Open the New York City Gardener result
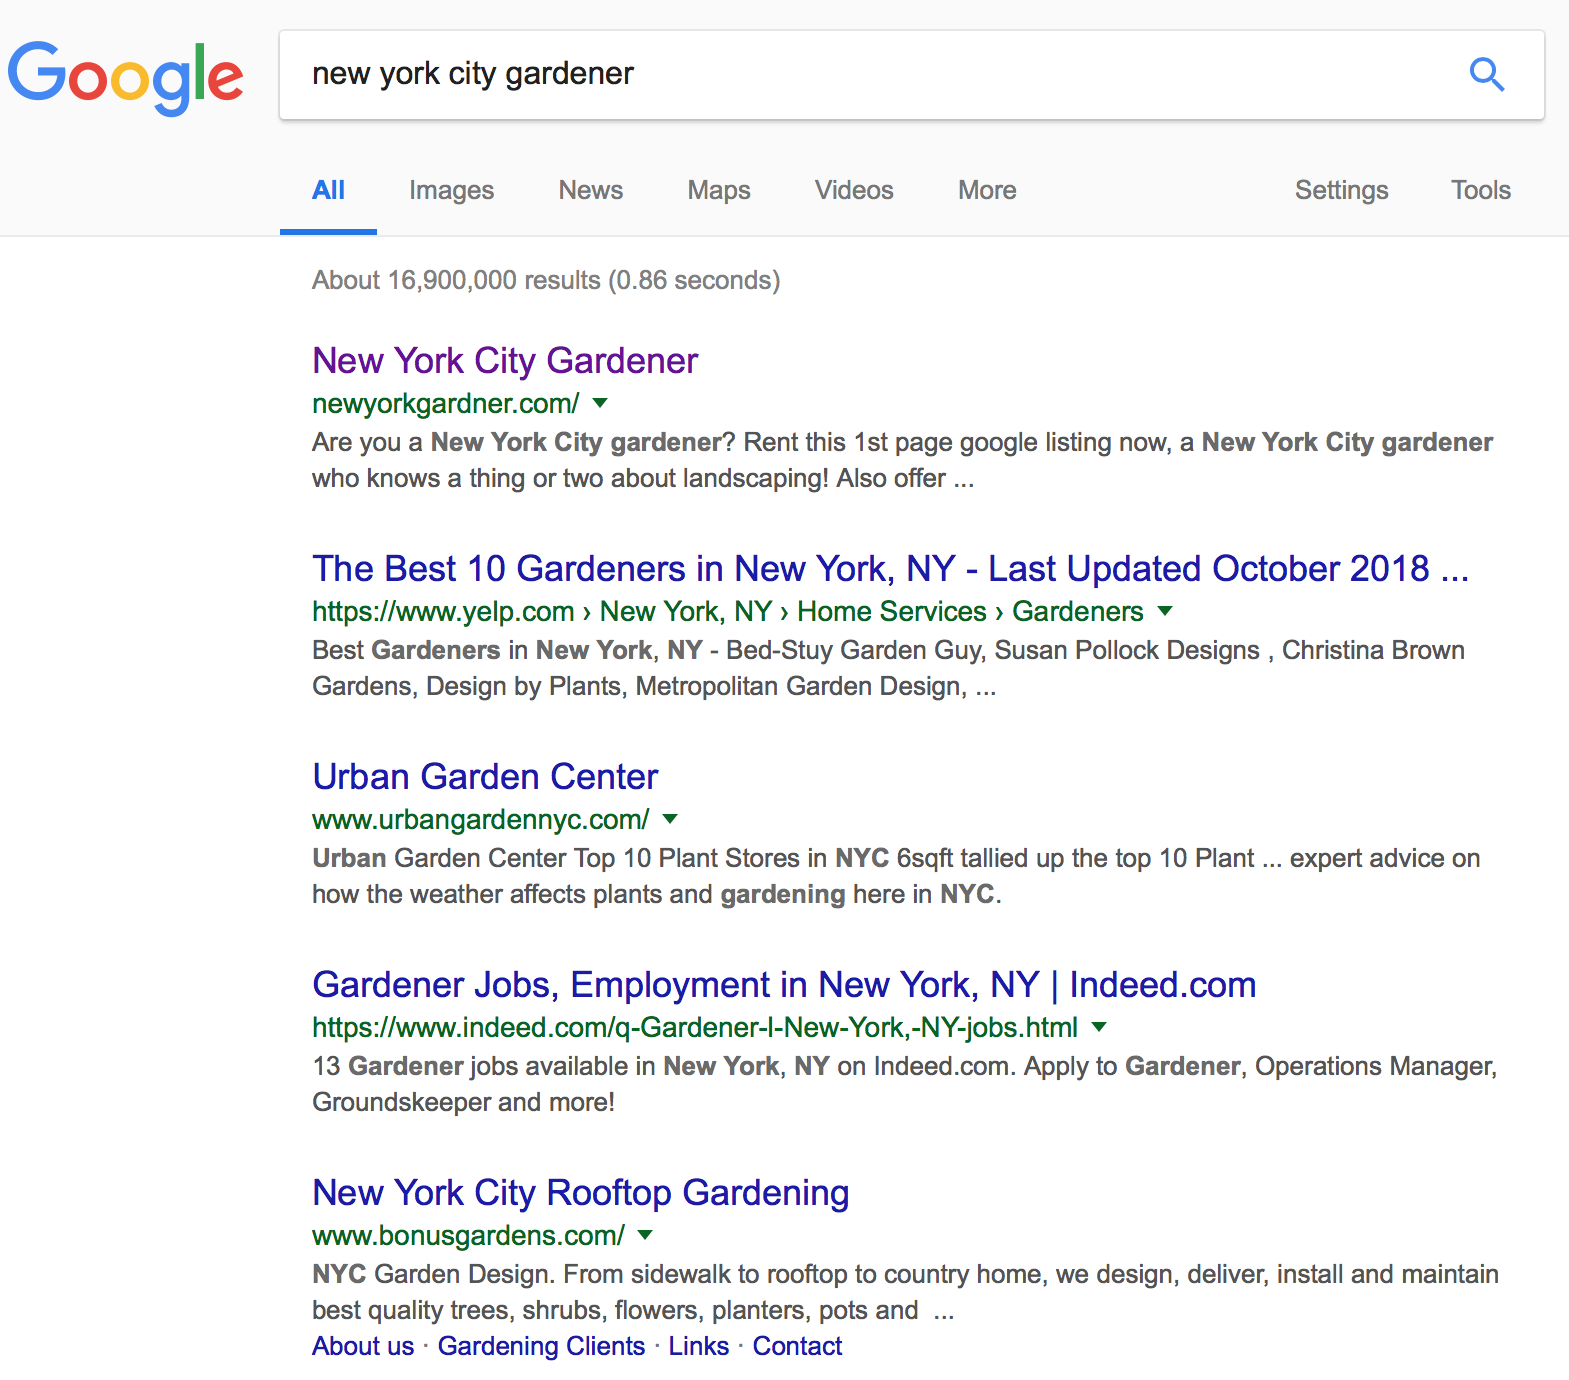 [505, 361]
